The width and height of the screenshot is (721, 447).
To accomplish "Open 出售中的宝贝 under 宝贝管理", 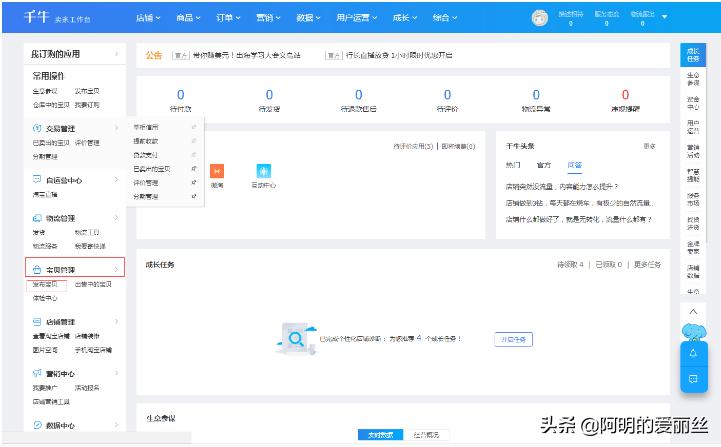I will coord(93,284).
